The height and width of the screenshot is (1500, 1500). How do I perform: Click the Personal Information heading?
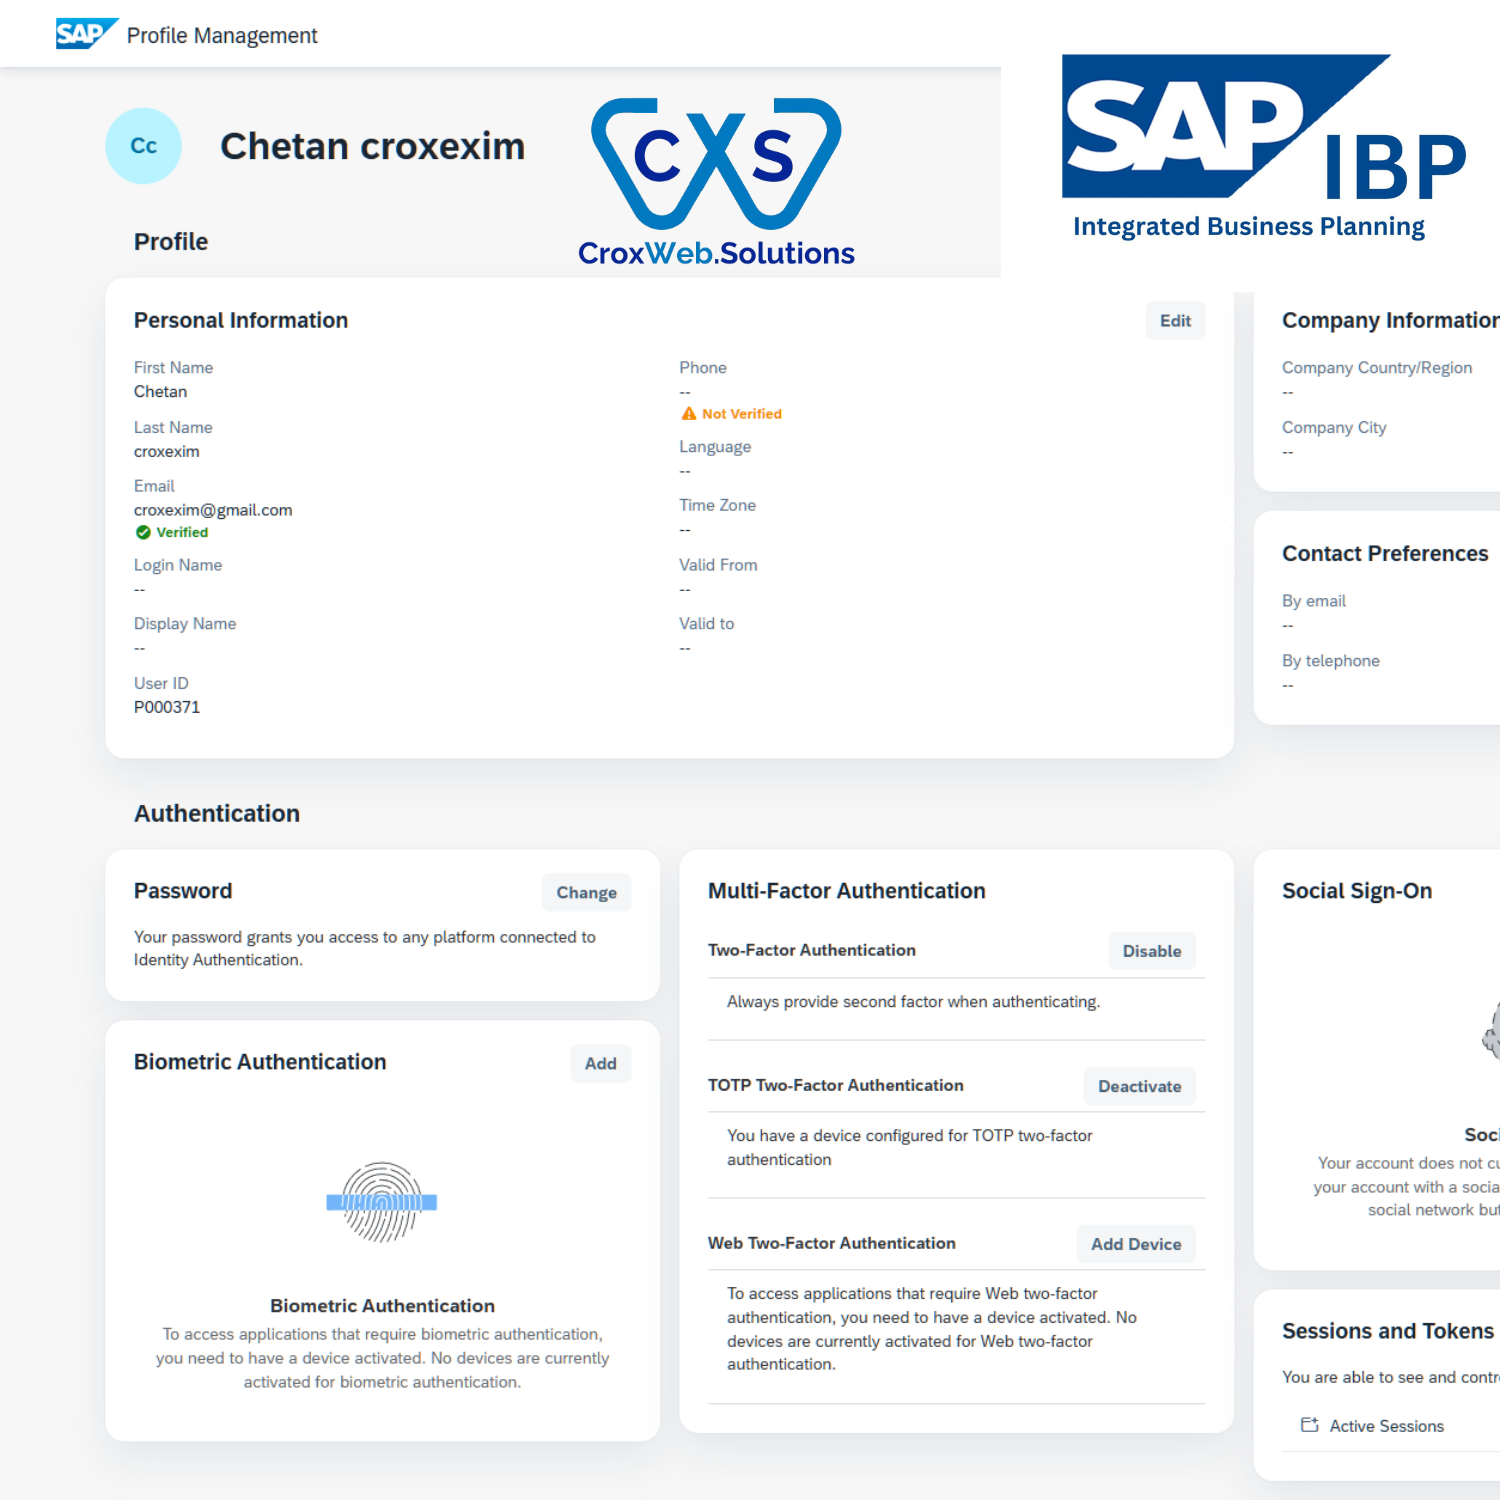(241, 320)
